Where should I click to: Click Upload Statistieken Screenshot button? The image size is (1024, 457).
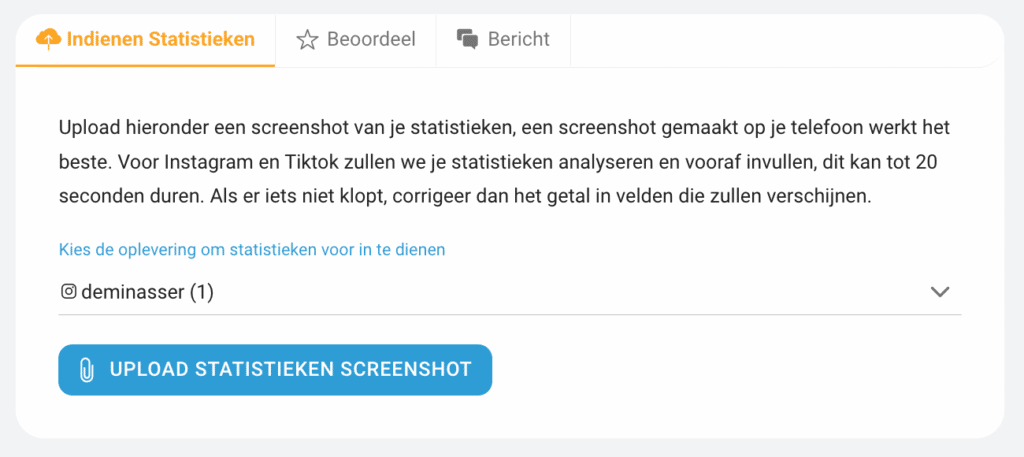pyautogui.click(x=275, y=370)
